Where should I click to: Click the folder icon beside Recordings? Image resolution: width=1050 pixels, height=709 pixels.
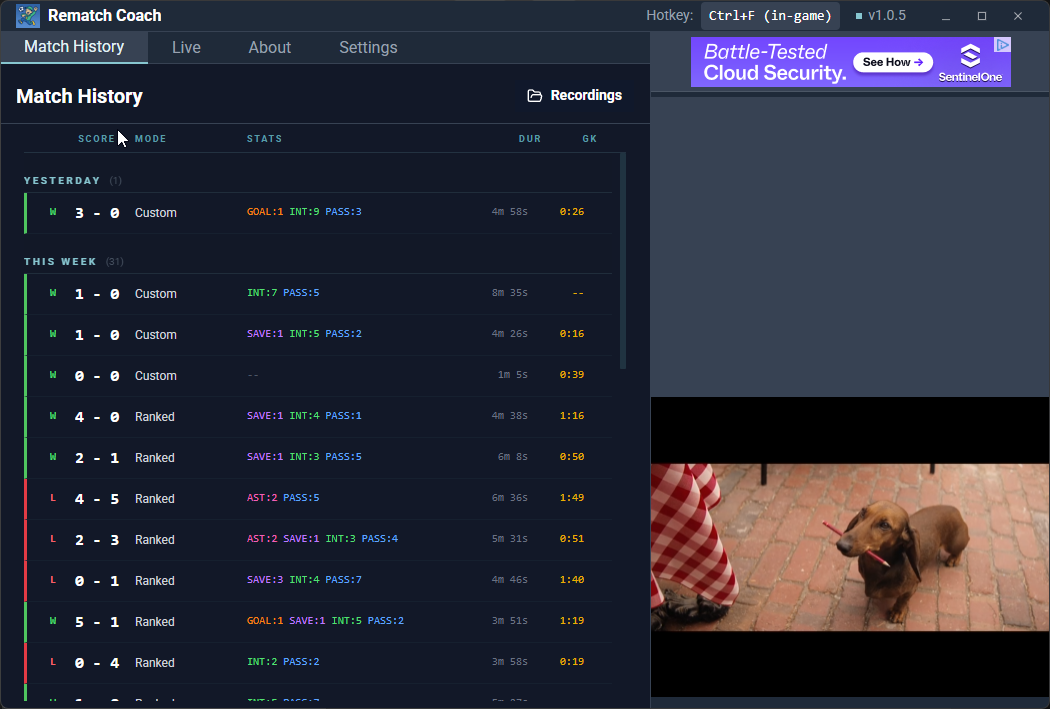(x=535, y=95)
